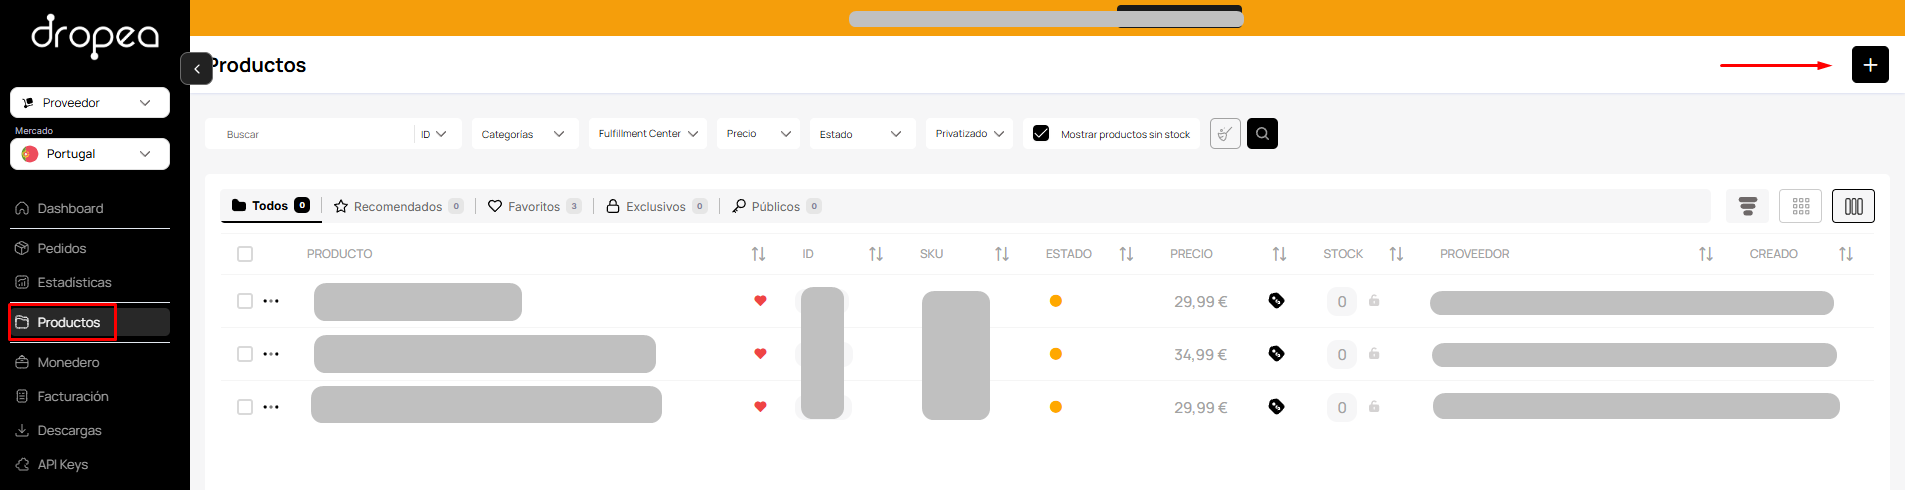Viewport: 1905px width, 490px height.
Task: Expand the Privatizado filter
Action: (x=969, y=134)
